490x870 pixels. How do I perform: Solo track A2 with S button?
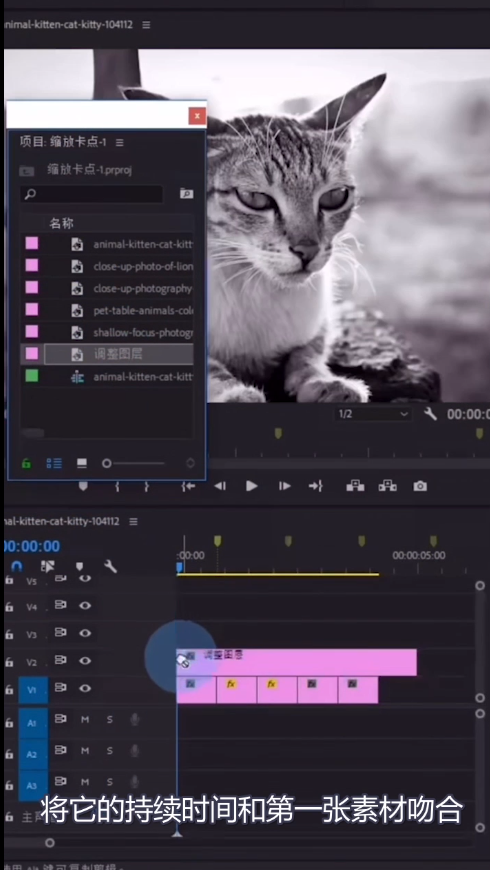109,751
